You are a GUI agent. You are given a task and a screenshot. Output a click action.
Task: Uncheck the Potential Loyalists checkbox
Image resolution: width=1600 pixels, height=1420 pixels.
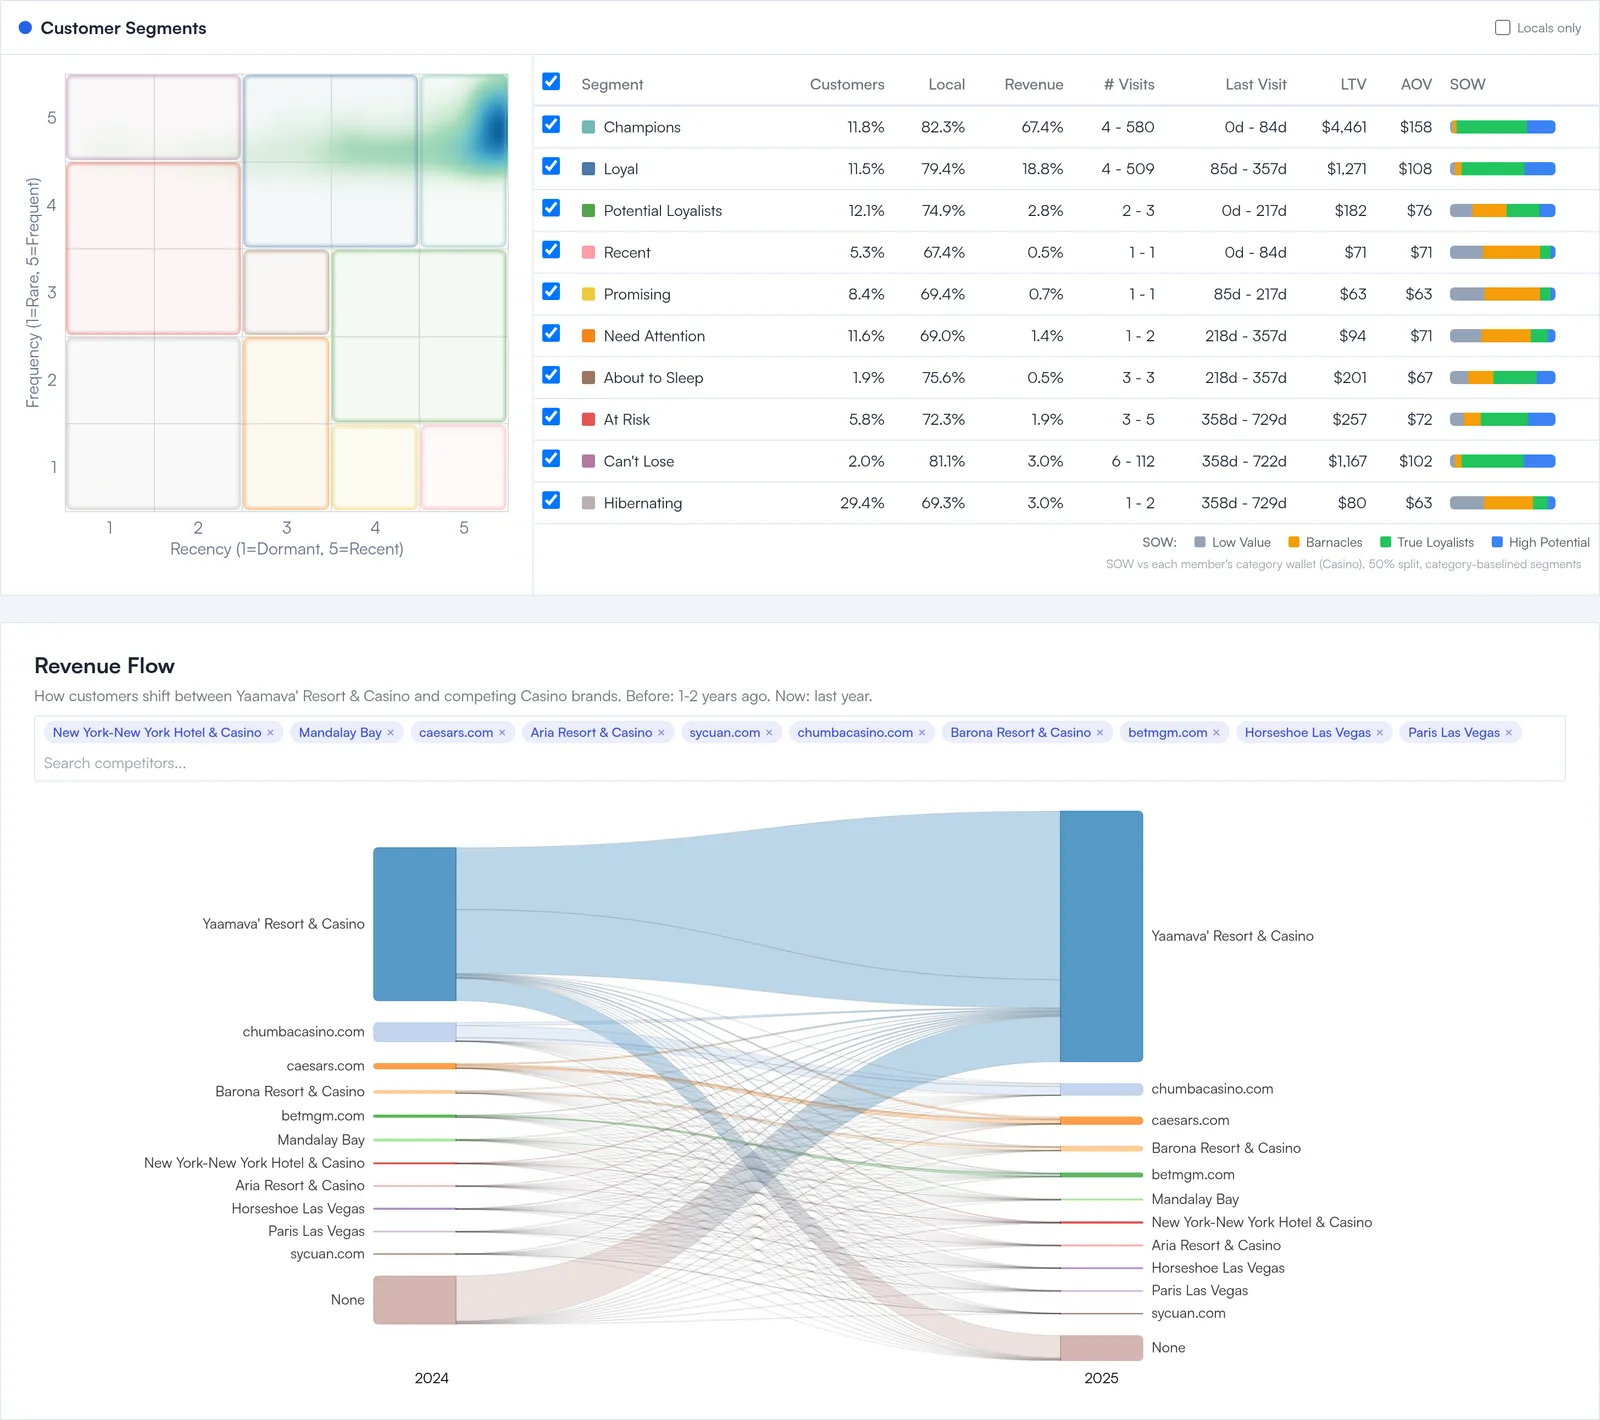551,208
